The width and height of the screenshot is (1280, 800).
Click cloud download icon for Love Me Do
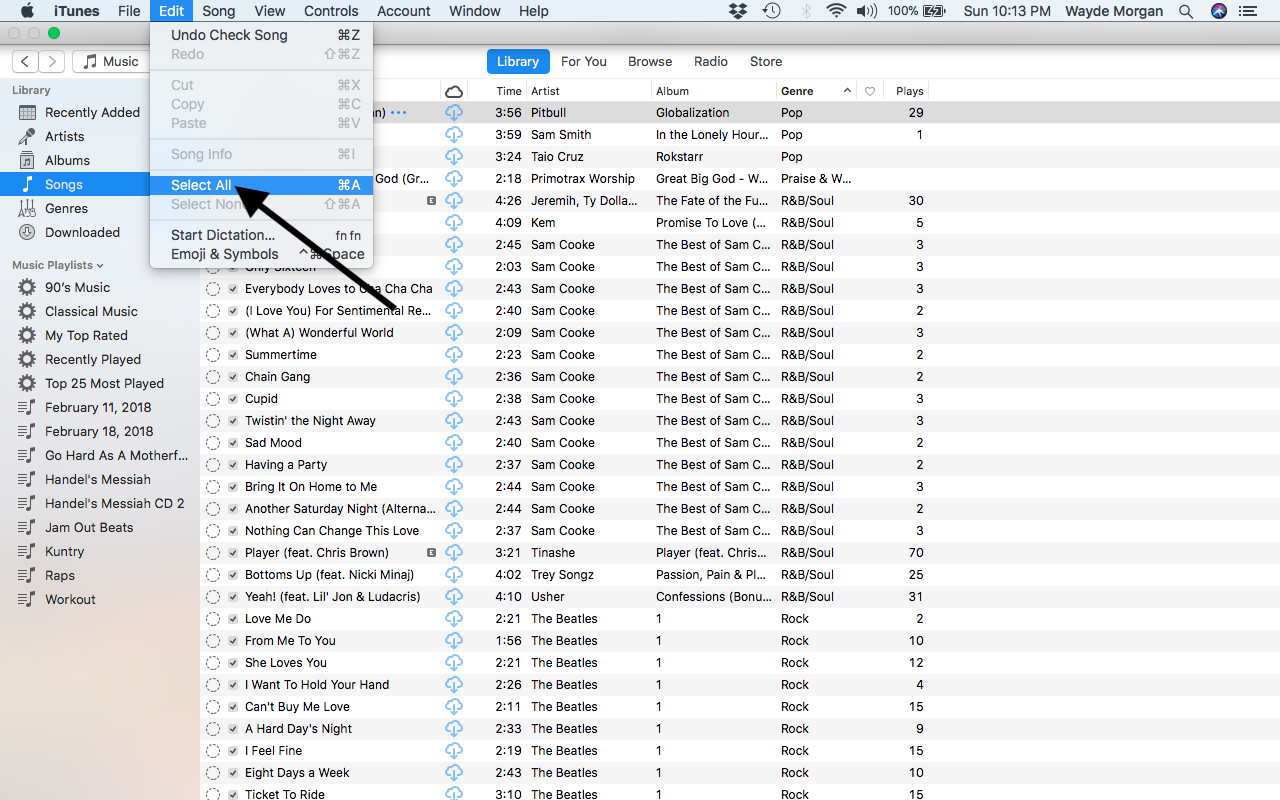tap(454, 619)
